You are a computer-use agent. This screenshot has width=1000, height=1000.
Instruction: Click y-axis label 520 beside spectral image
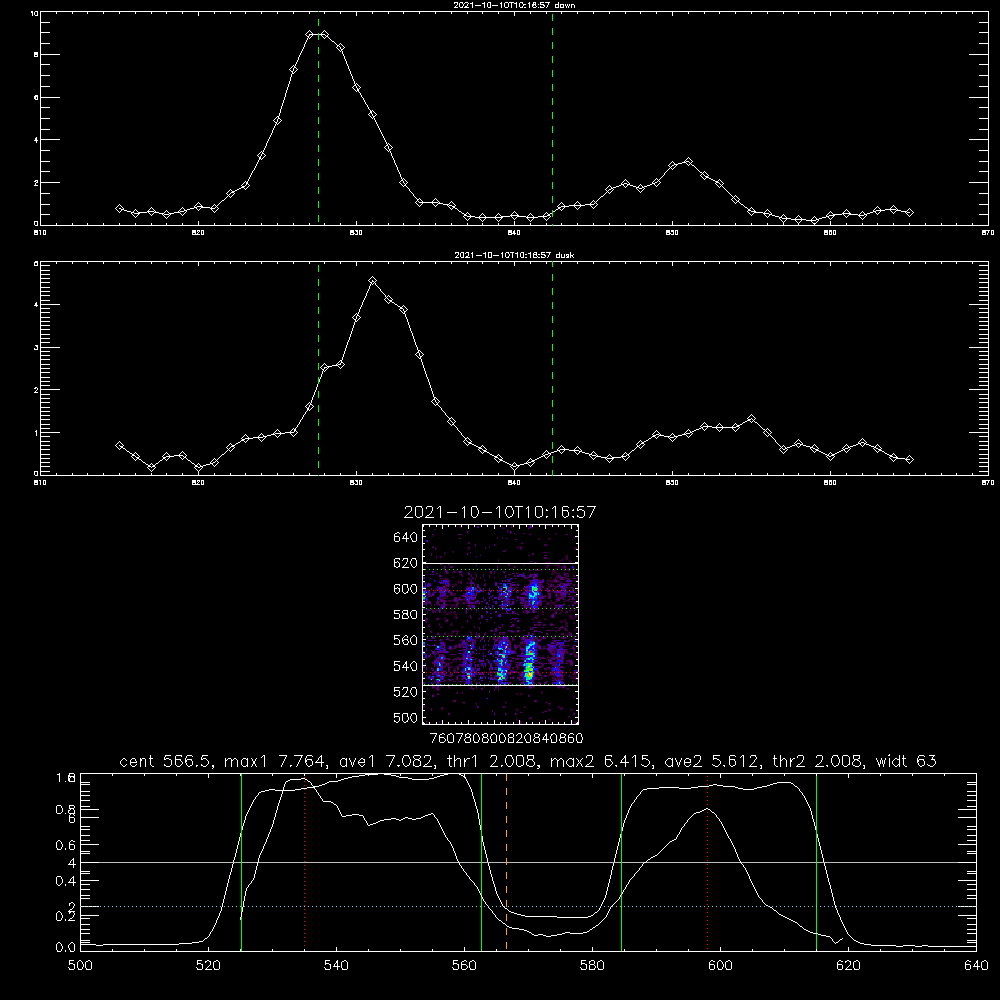point(406,692)
